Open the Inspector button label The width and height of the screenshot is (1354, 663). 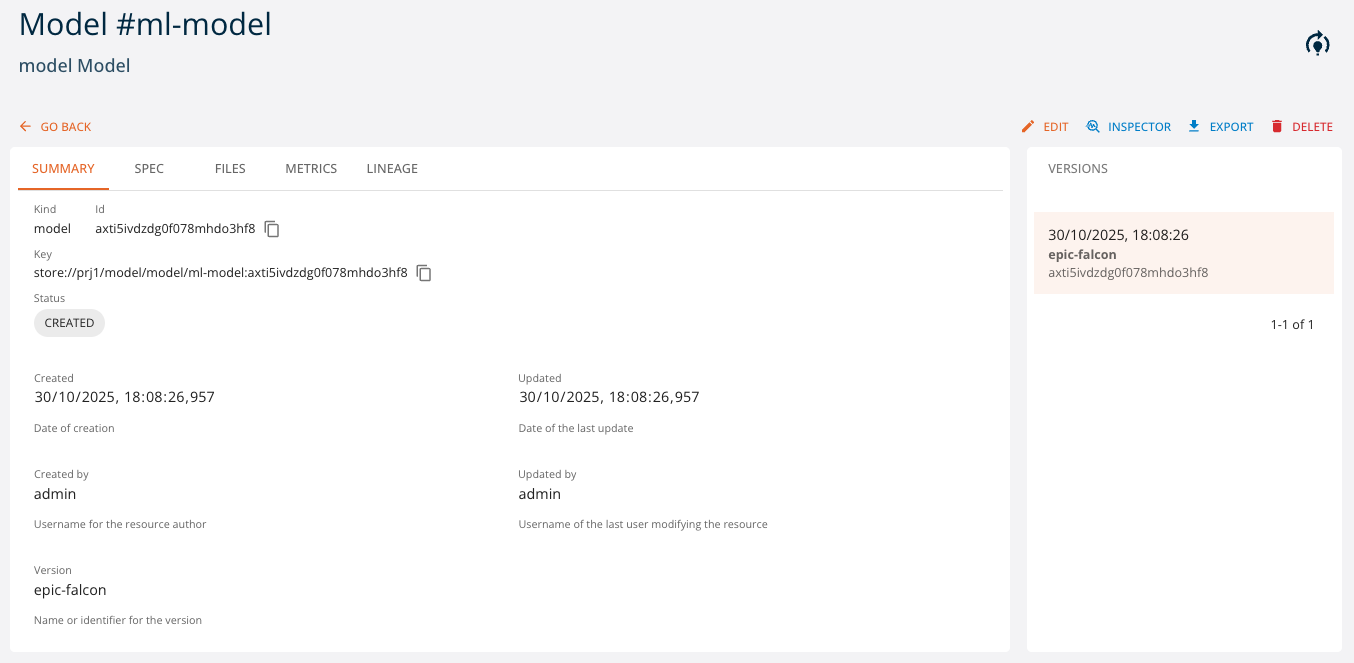click(x=1139, y=127)
